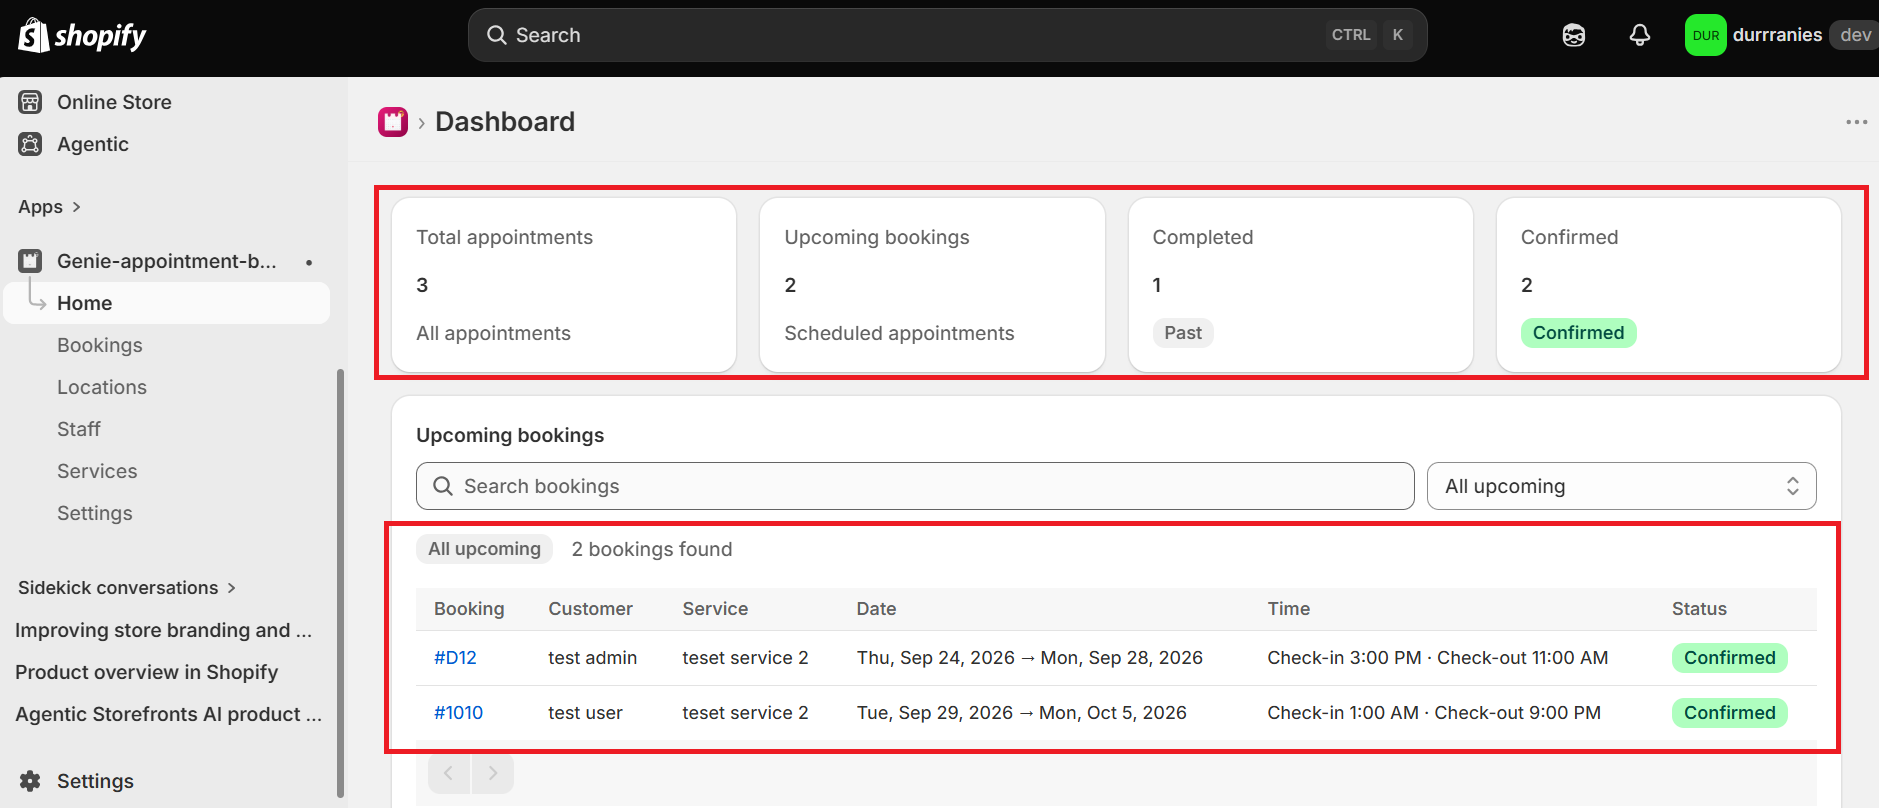Click the Upcoming bookings stat card
The image size is (1879, 808).
tap(932, 285)
